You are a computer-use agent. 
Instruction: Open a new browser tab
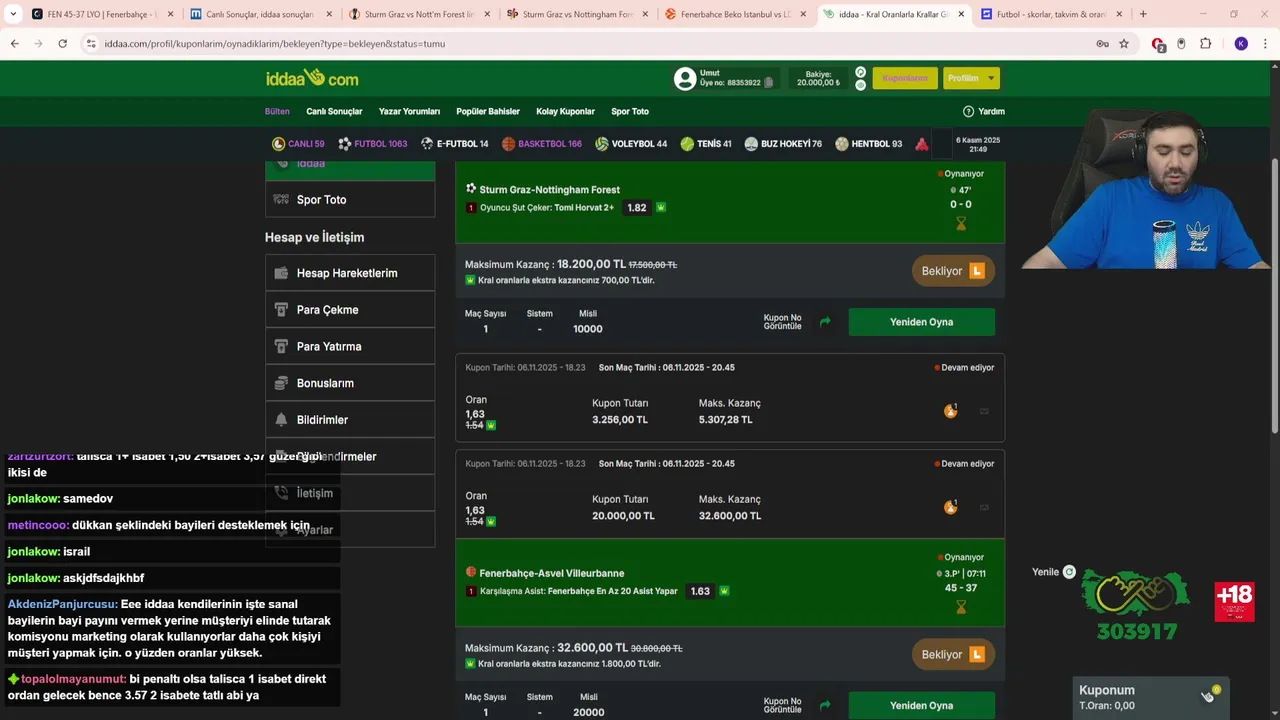point(1143,14)
